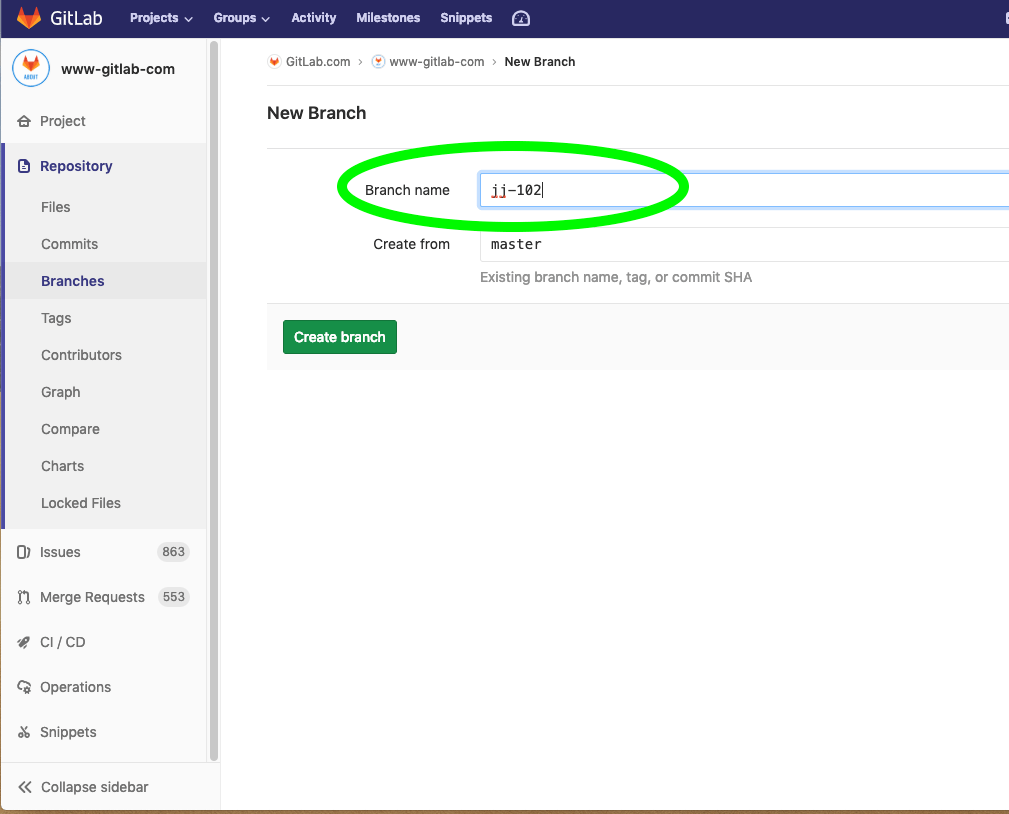Image resolution: width=1009 pixels, height=814 pixels.
Task: Click the New Branch page heading
Action: pos(317,113)
